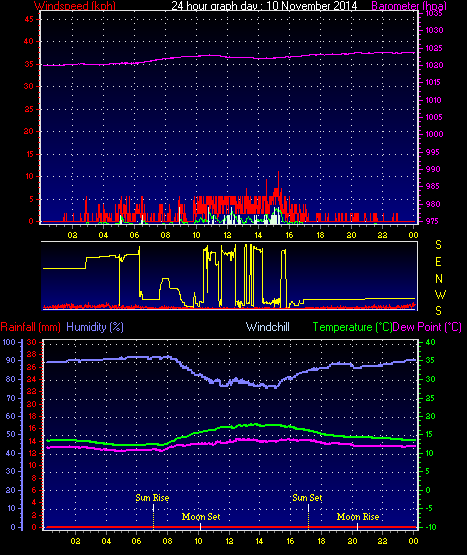This screenshot has height=555, width=467.
Task: Click the Windspeed (kph) axis title
Action: (x=75, y=5)
